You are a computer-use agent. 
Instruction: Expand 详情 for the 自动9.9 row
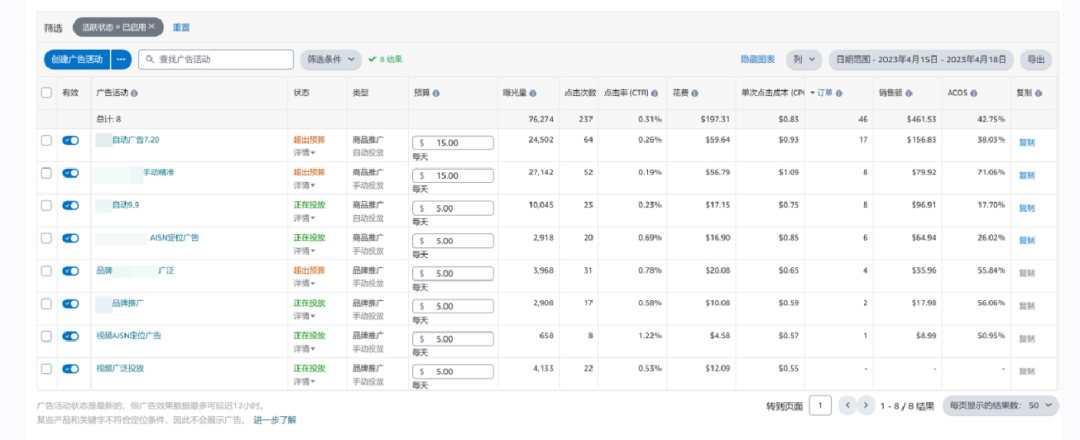pyautogui.click(x=304, y=218)
